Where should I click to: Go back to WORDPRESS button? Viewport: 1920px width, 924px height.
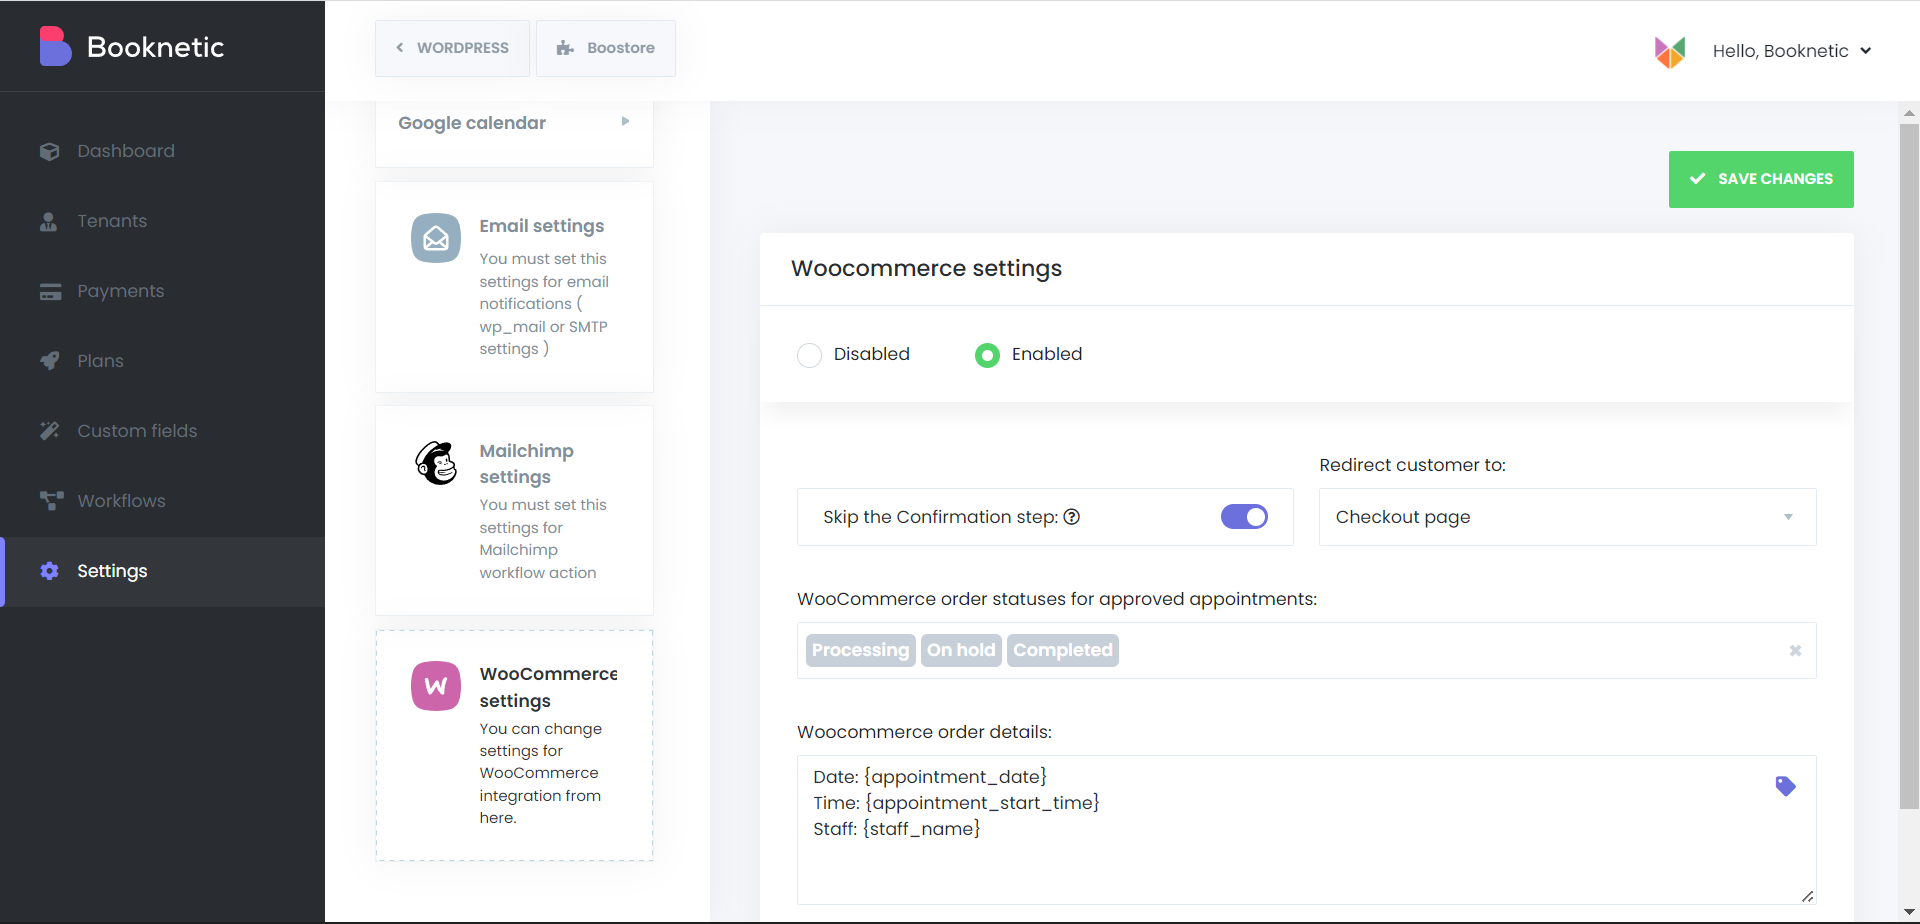coord(452,48)
